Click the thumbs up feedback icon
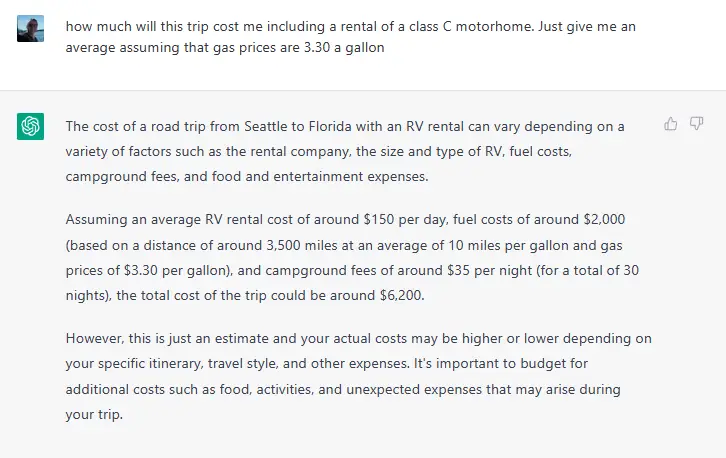 coord(670,124)
